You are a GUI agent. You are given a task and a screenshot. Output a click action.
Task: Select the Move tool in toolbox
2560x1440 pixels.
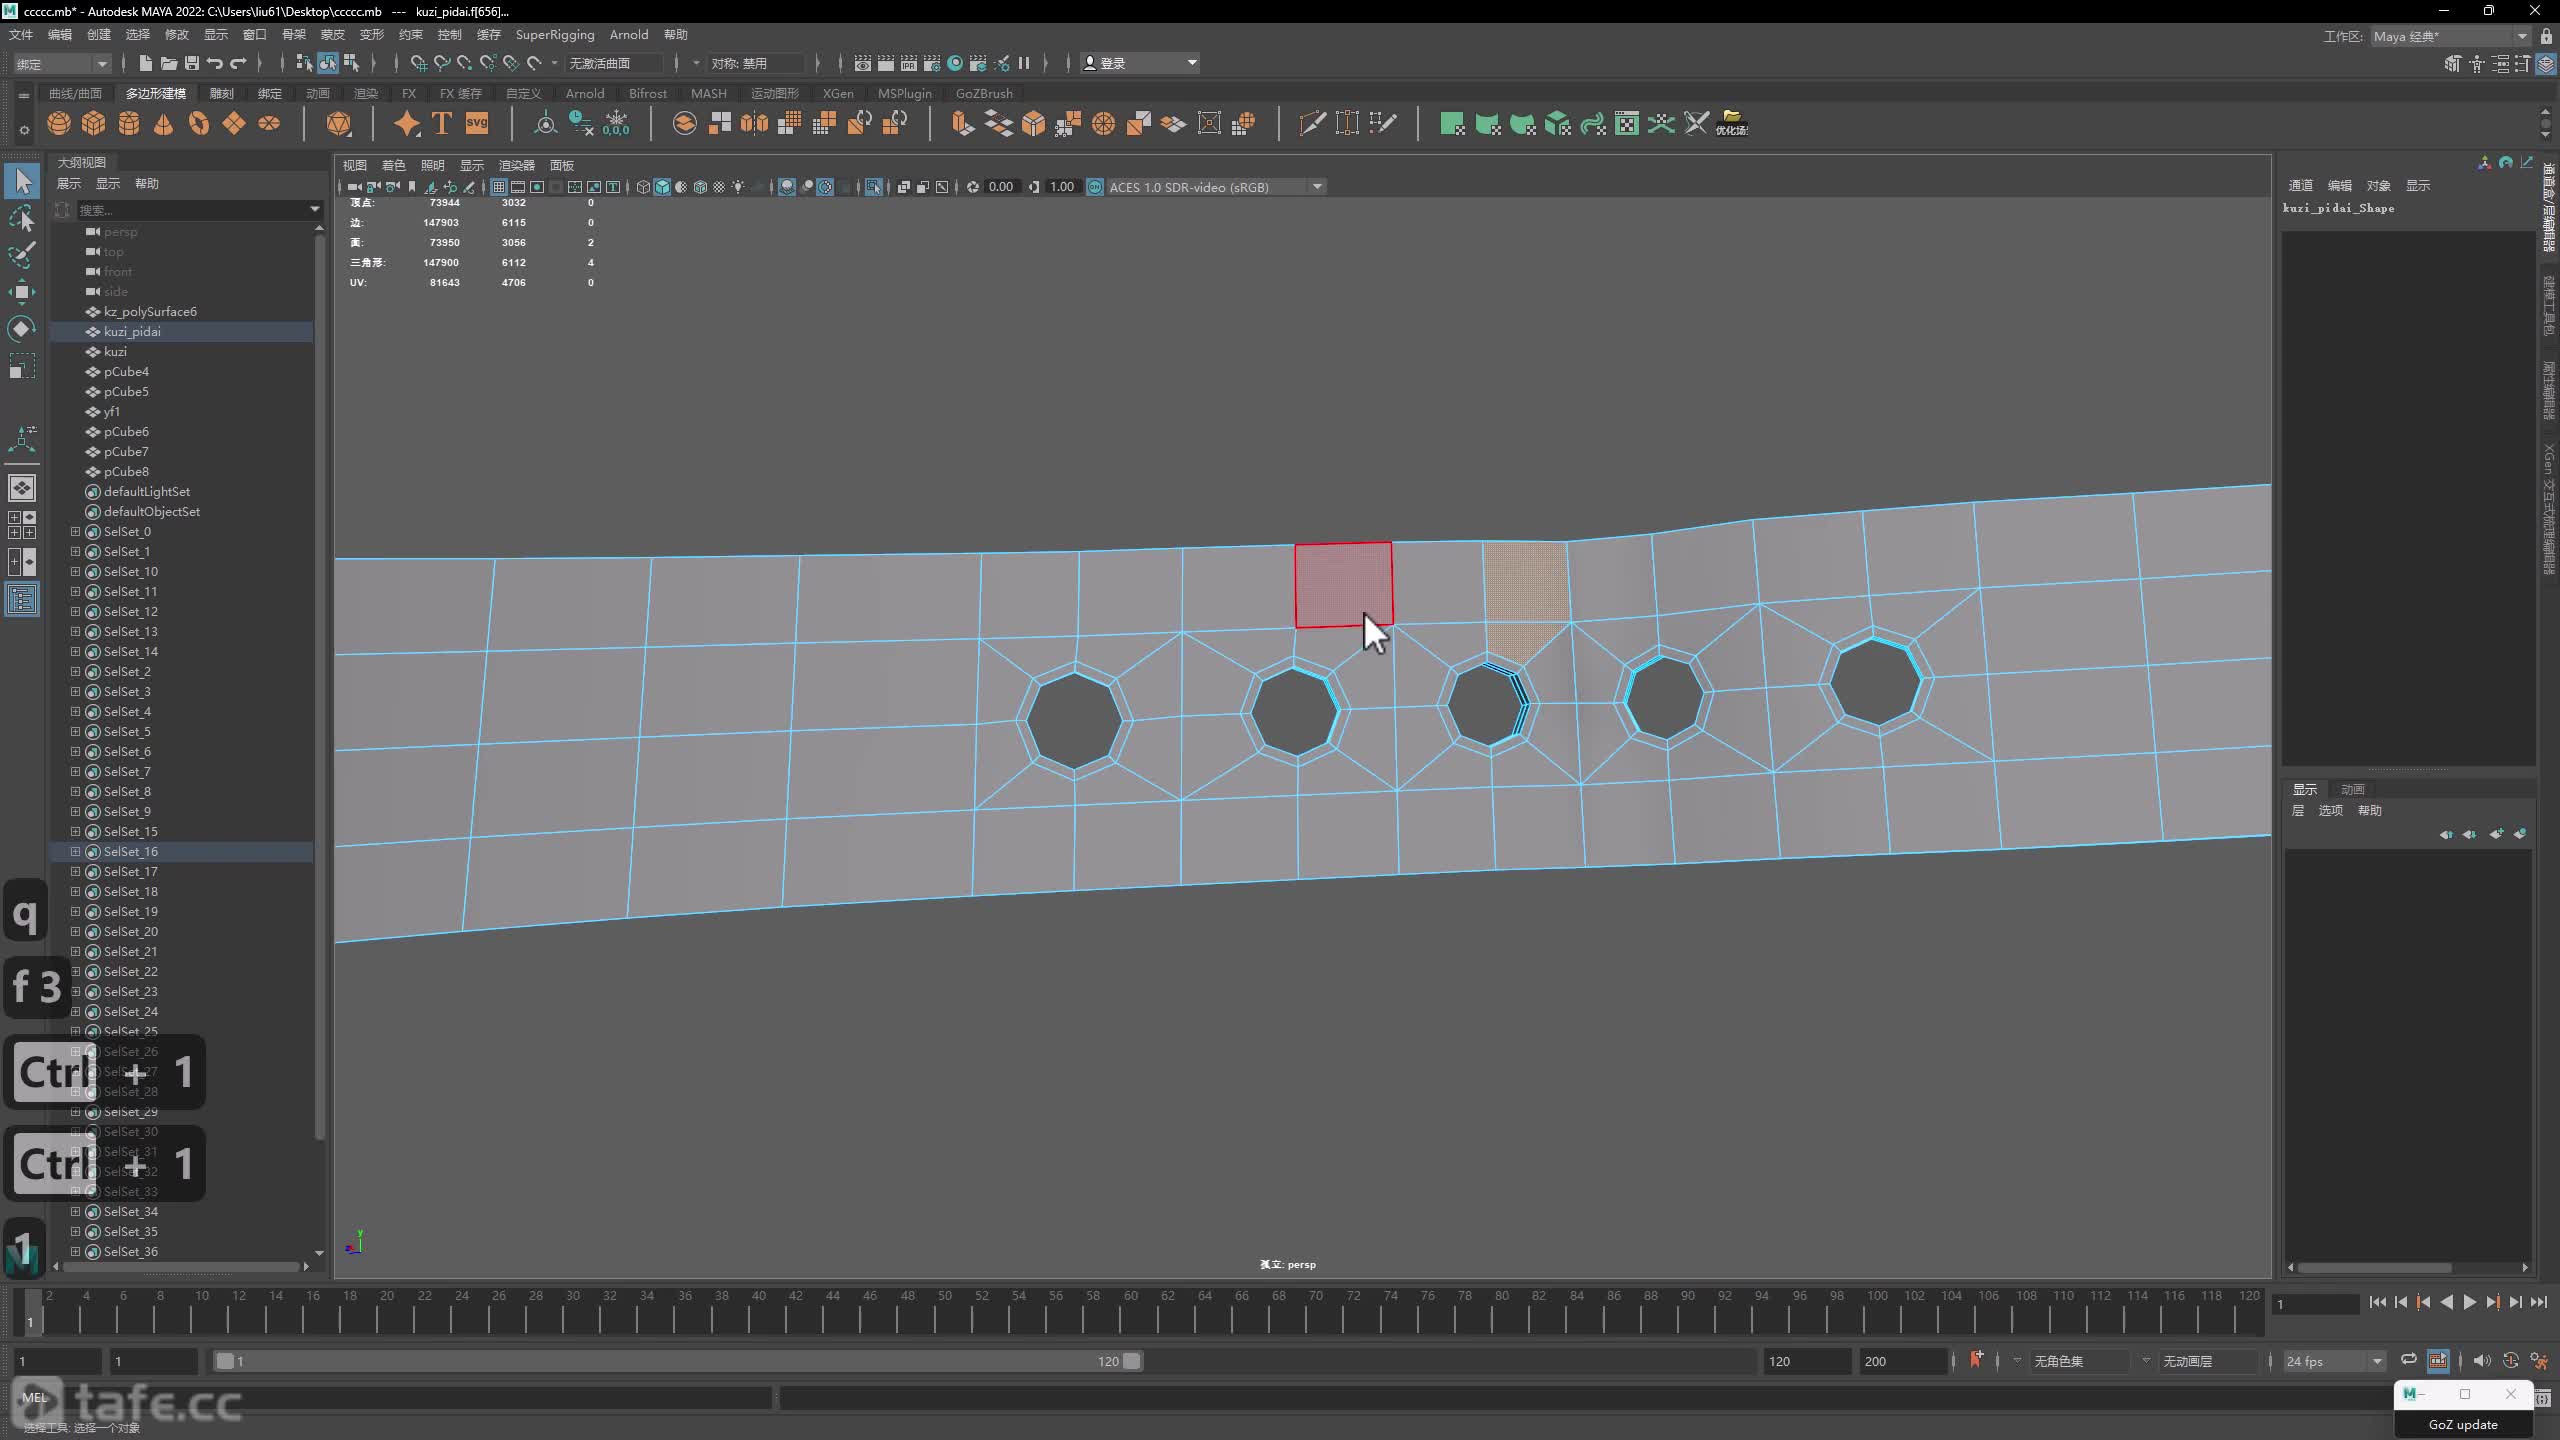[x=22, y=292]
